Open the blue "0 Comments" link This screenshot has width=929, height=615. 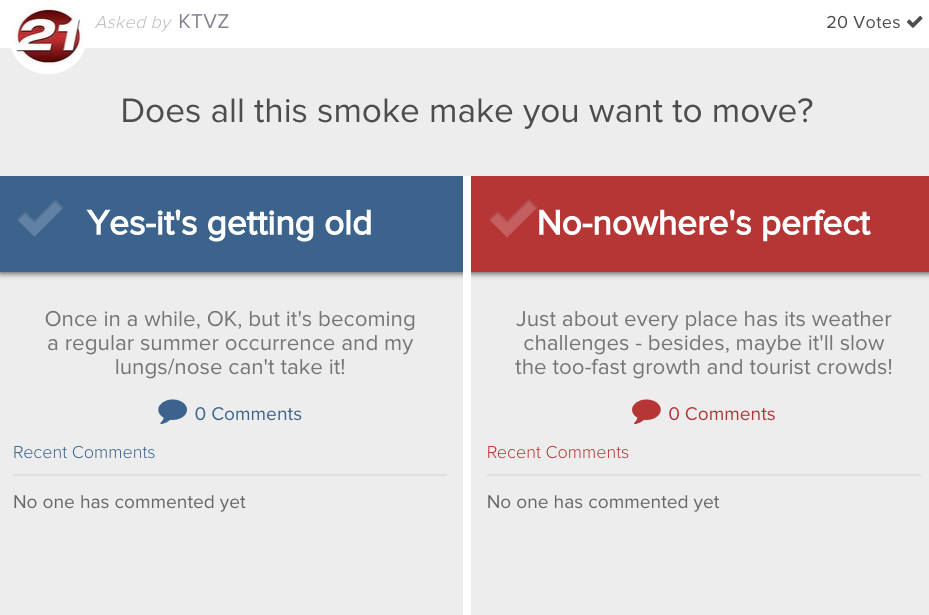point(248,414)
